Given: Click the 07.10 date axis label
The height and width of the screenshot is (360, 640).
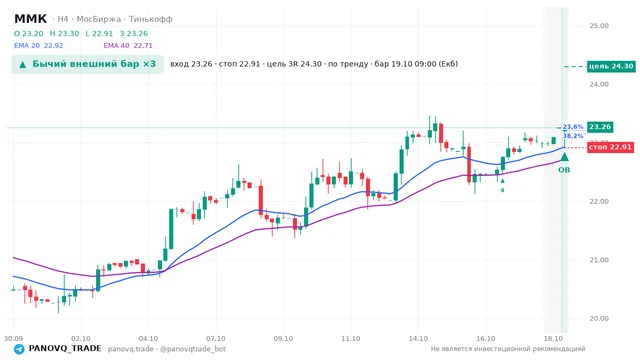Looking at the screenshot, I should pyautogui.click(x=216, y=339).
